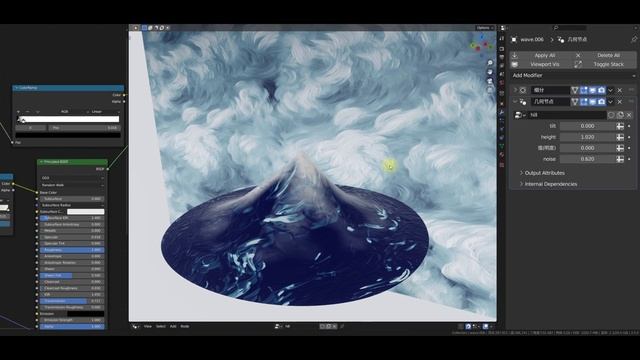Click the height value field

pos(587,137)
